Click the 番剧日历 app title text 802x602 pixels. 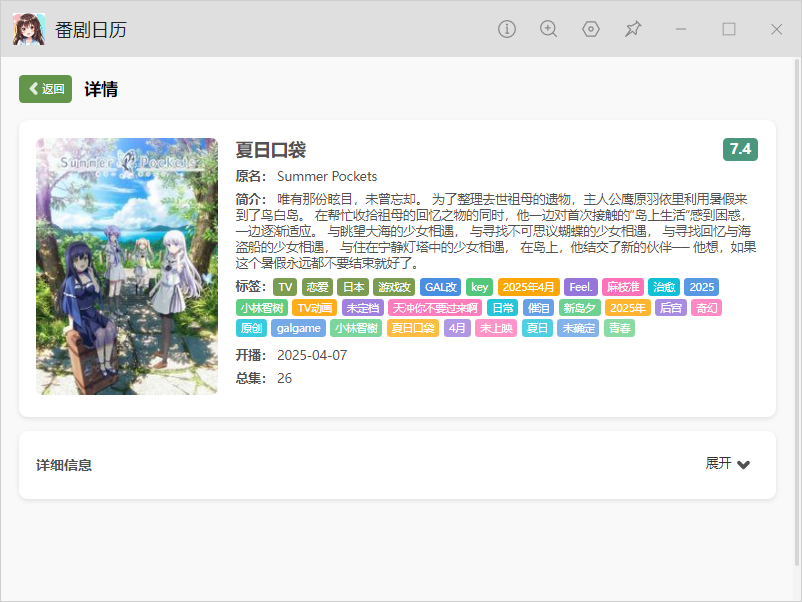(91, 30)
